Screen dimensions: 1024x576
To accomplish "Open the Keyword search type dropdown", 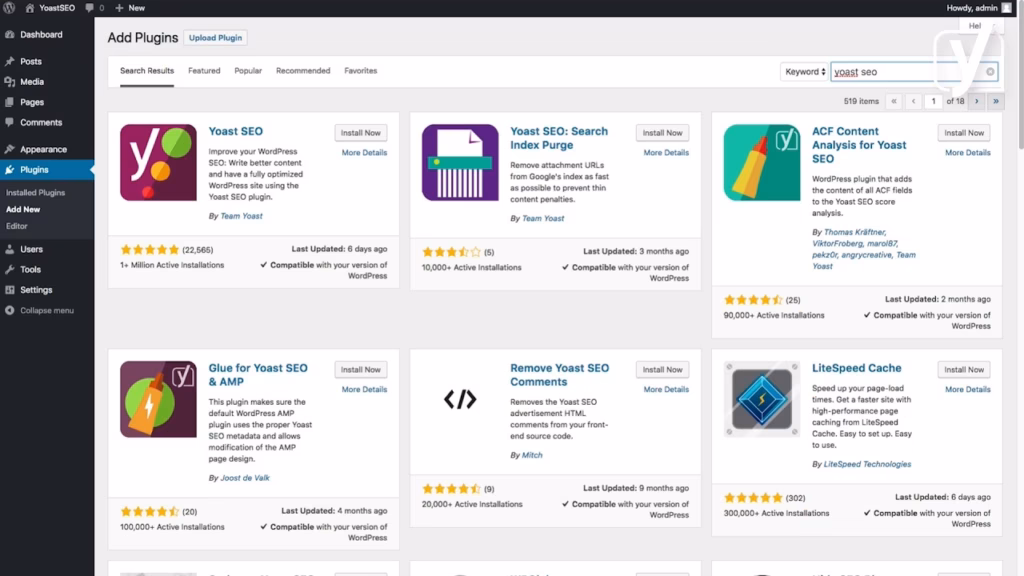I will pyautogui.click(x=806, y=71).
